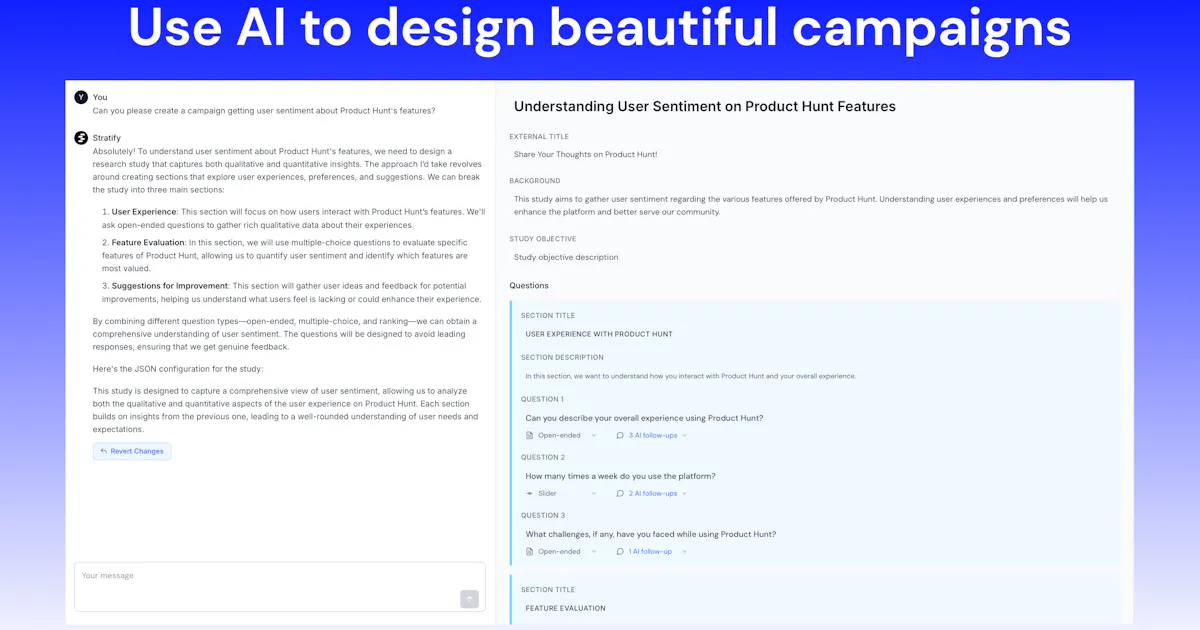Click the document icon for Question 1 type

[530, 435]
